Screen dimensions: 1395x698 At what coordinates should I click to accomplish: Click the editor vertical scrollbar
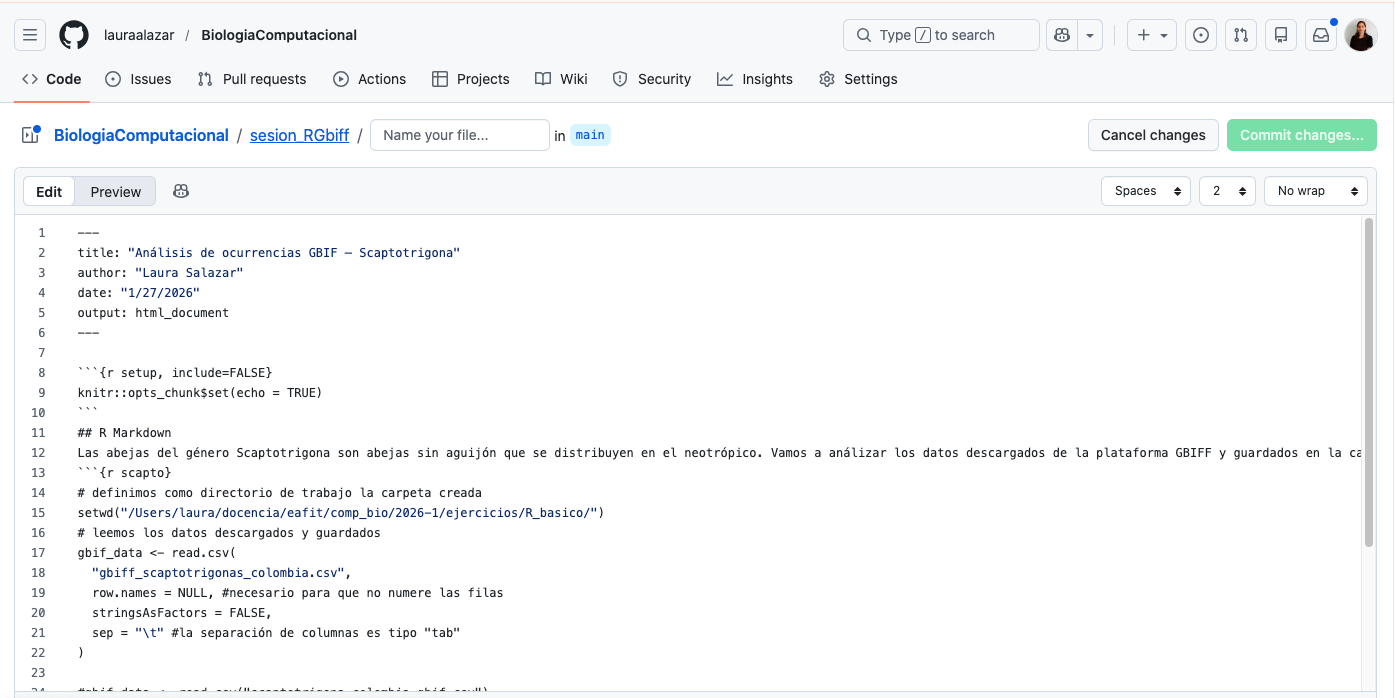[x=1369, y=382]
